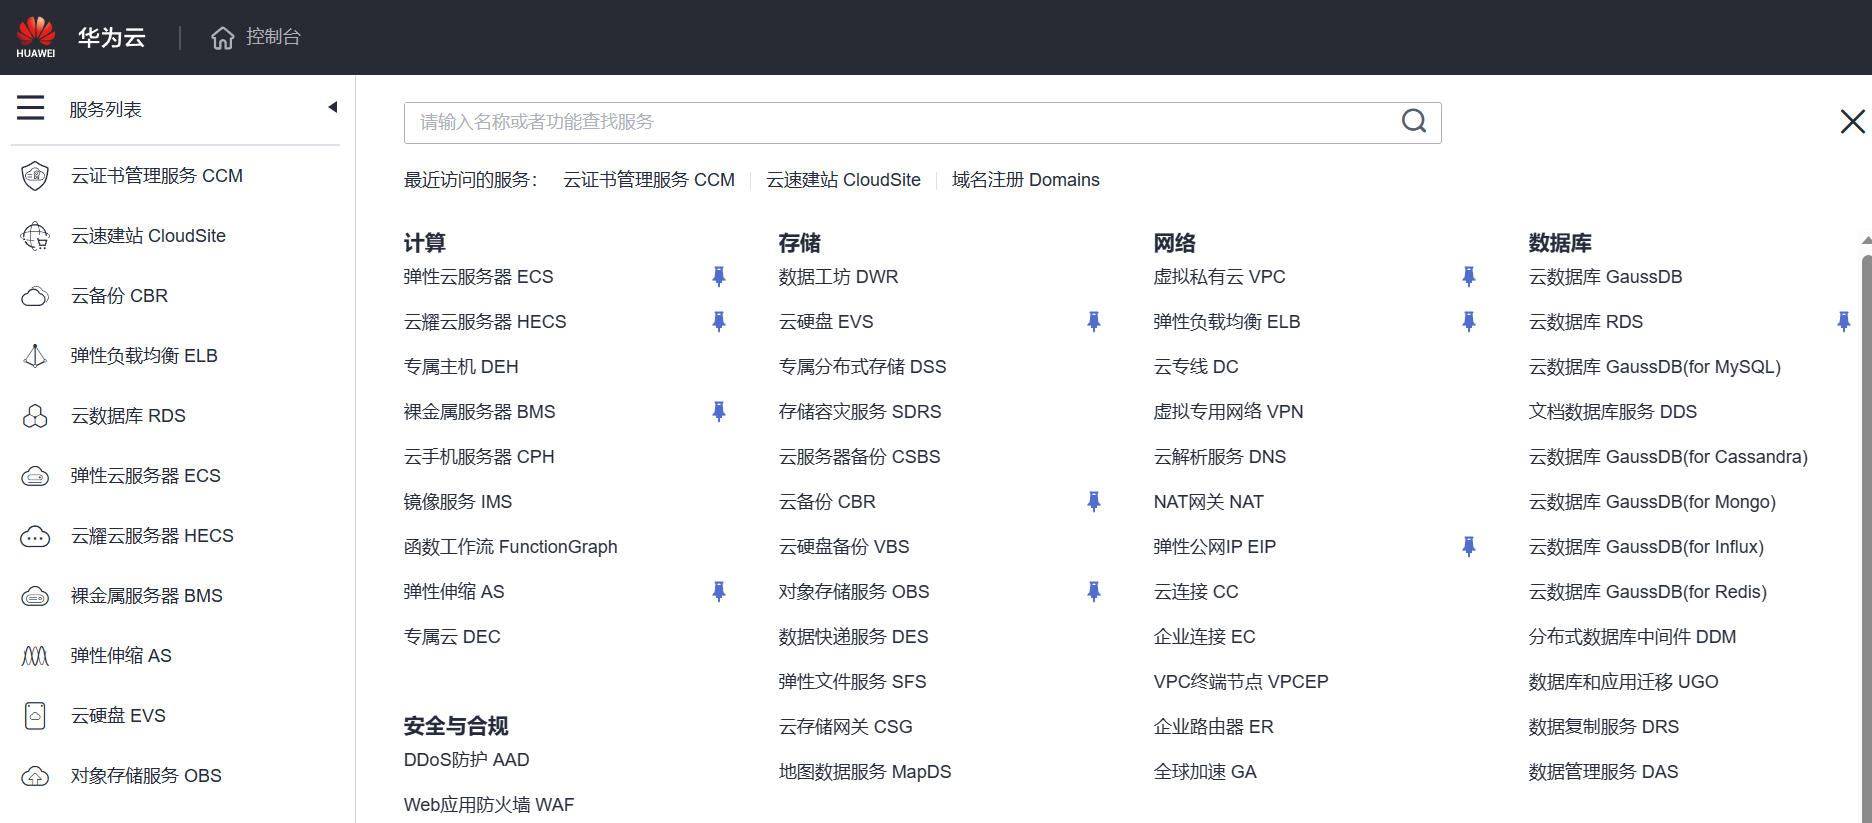Image resolution: width=1872 pixels, height=823 pixels.
Task: Toggle pin for 弹性公网IP EIP
Action: (x=1468, y=547)
